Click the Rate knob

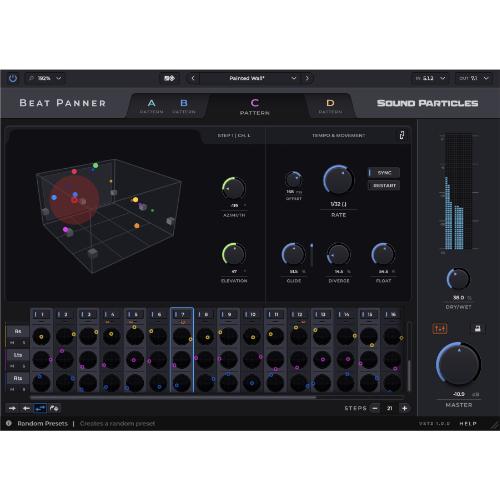click(x=339, y=180)
